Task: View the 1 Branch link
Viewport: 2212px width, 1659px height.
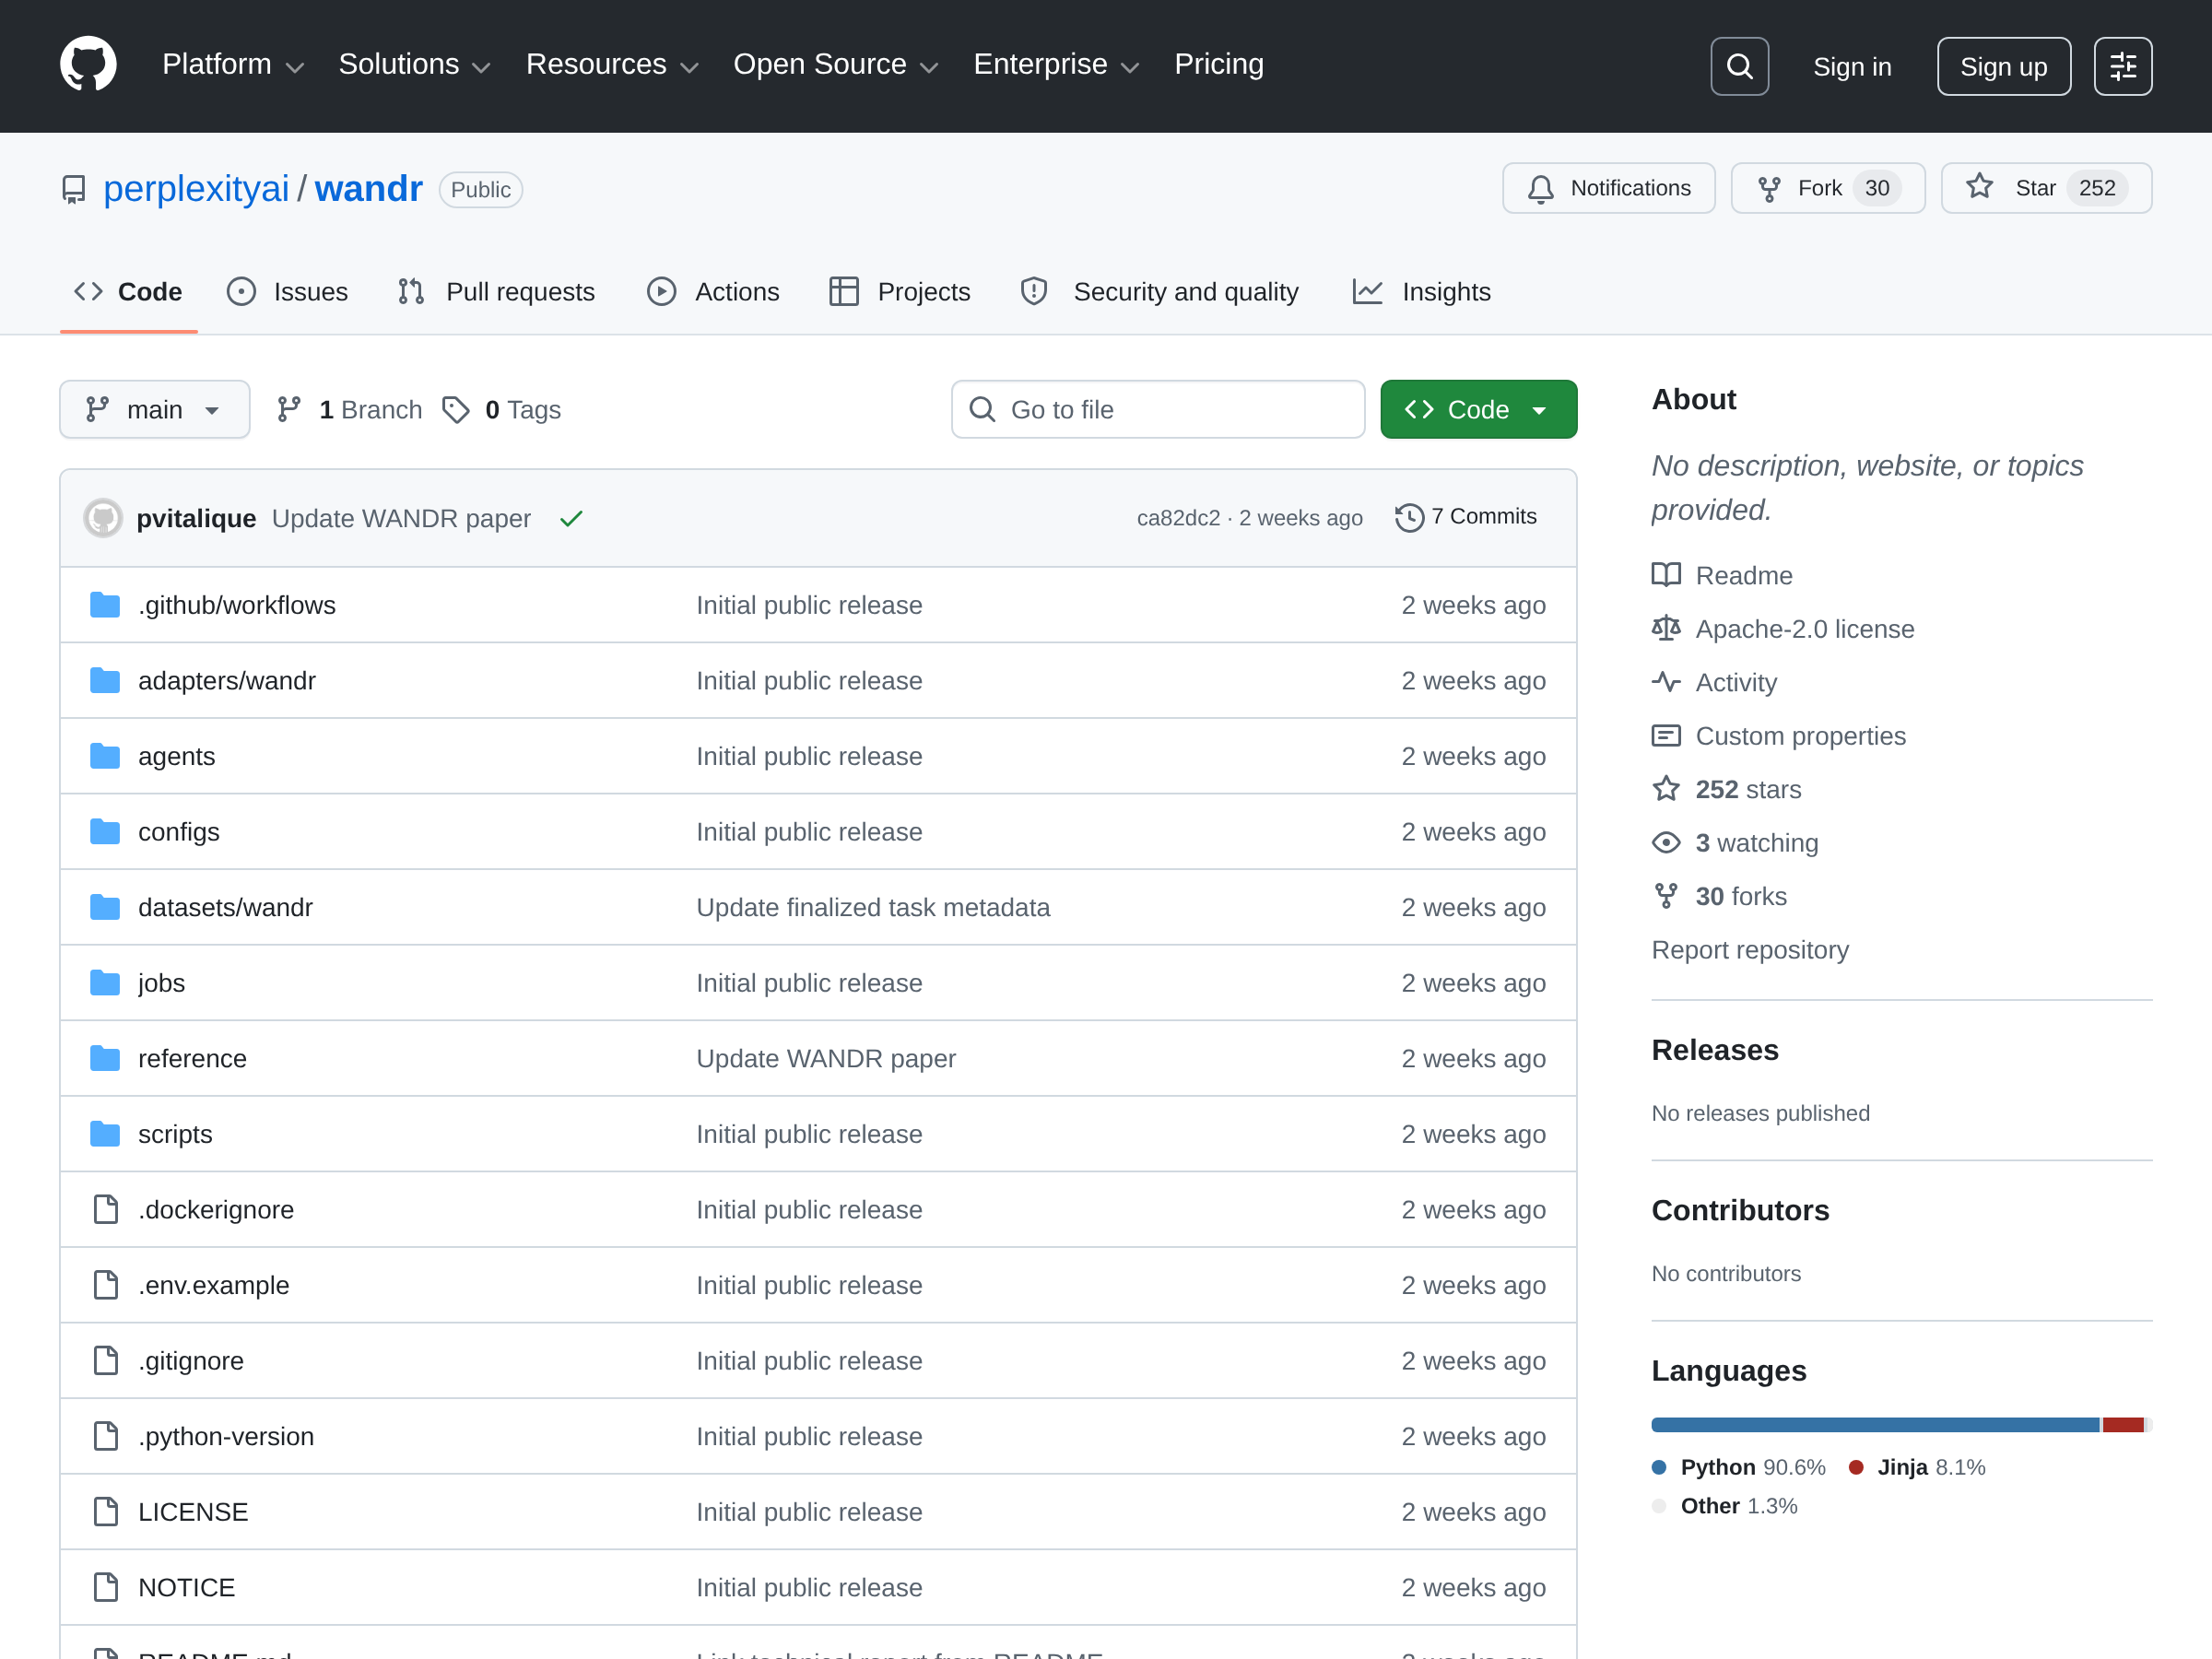Action: pyautogui.click(x=350, y=410)
